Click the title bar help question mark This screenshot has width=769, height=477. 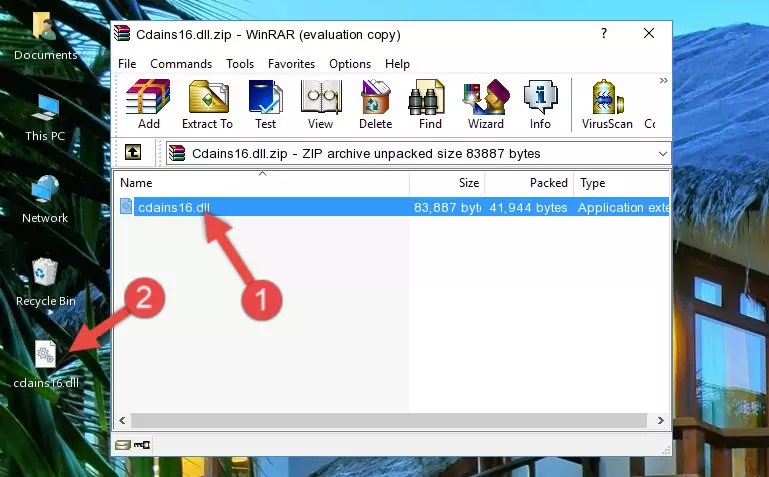click(604, 33)
